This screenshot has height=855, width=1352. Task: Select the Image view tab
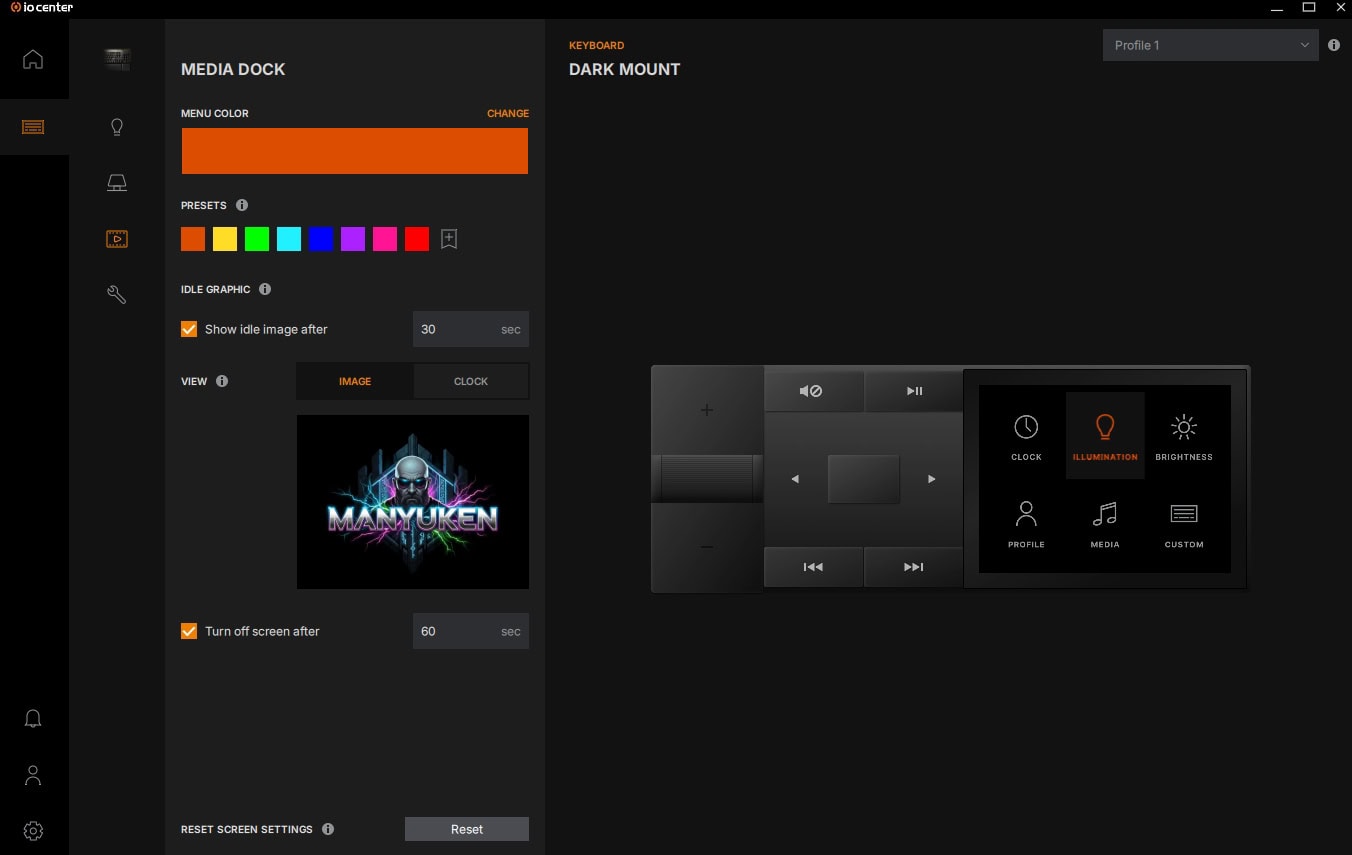point(355,381)
